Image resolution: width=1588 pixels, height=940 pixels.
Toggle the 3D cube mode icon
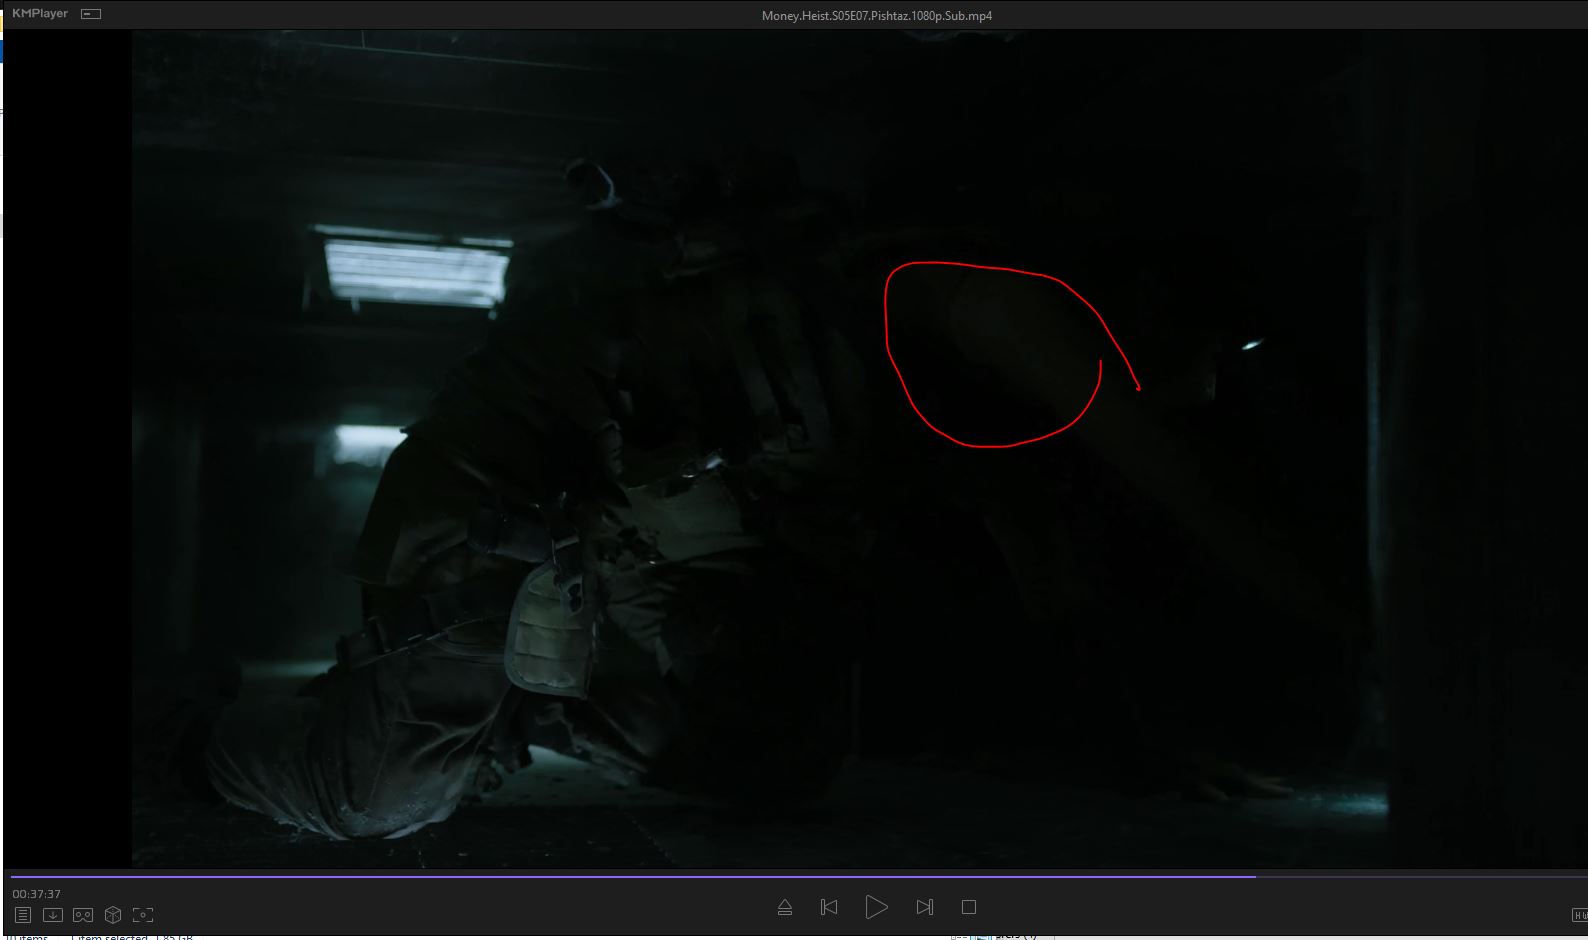[x=113, y=915]
